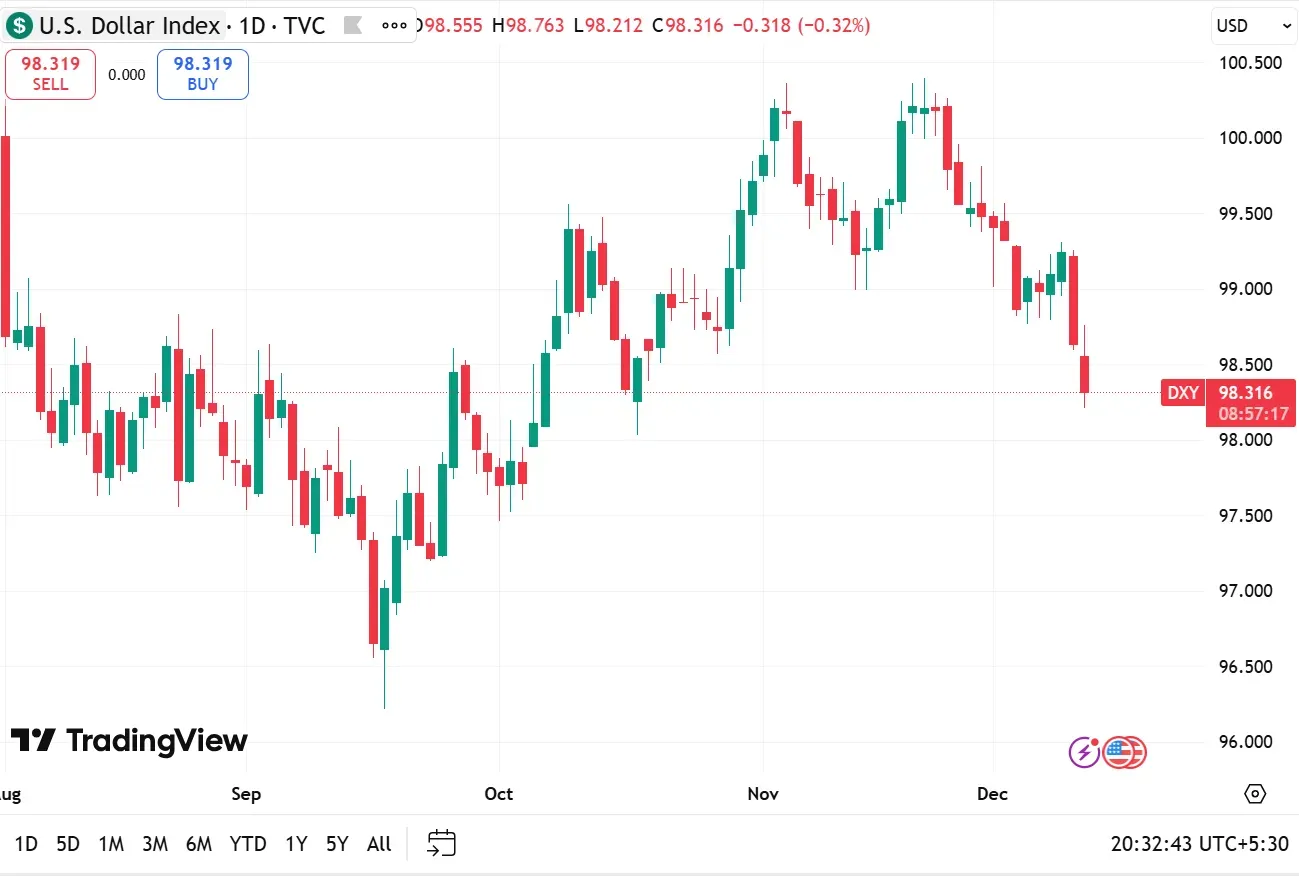The height and width of the screenshot is (876, 1299).
Task: Expand the USD currency dropdown
Action: (x=1254, y=26)
